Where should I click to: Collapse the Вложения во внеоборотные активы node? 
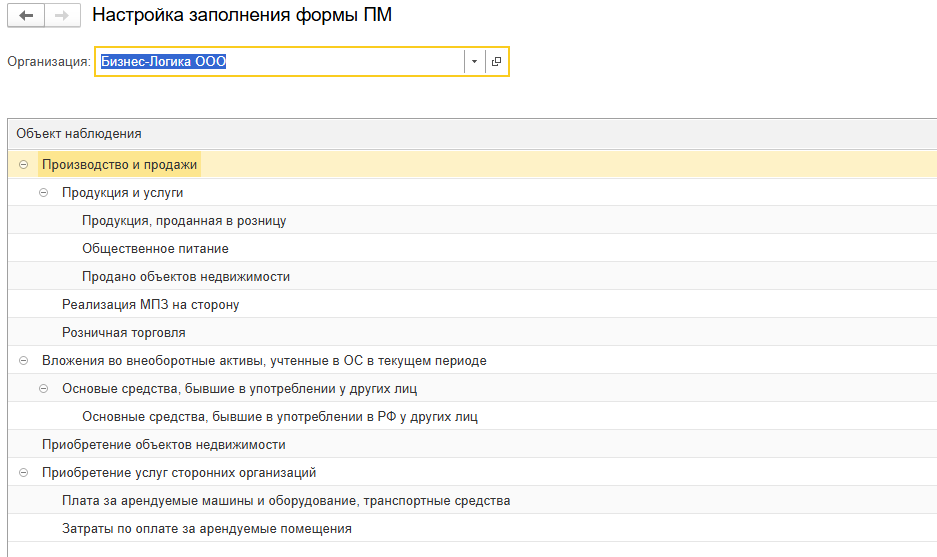tap(23, 360)
